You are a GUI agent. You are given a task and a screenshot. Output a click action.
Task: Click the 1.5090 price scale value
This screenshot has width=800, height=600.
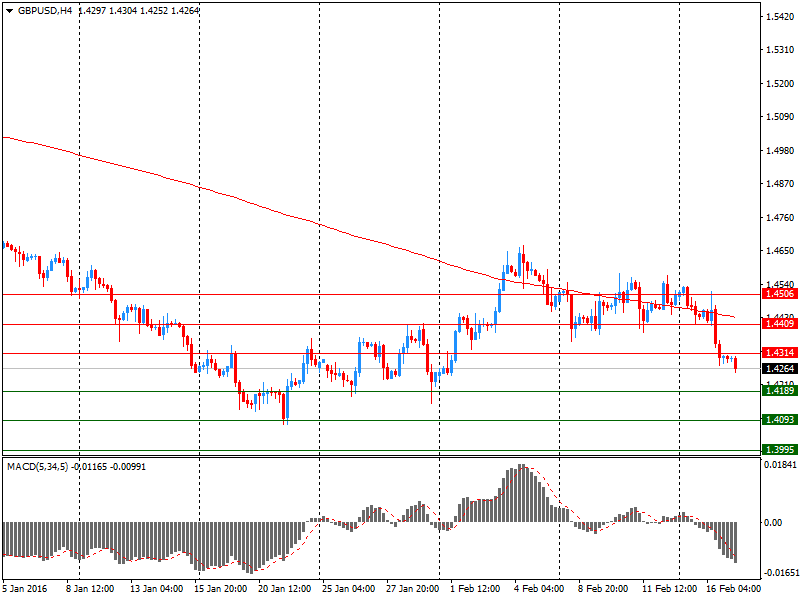pyautogui.click(x=780, y=117)
